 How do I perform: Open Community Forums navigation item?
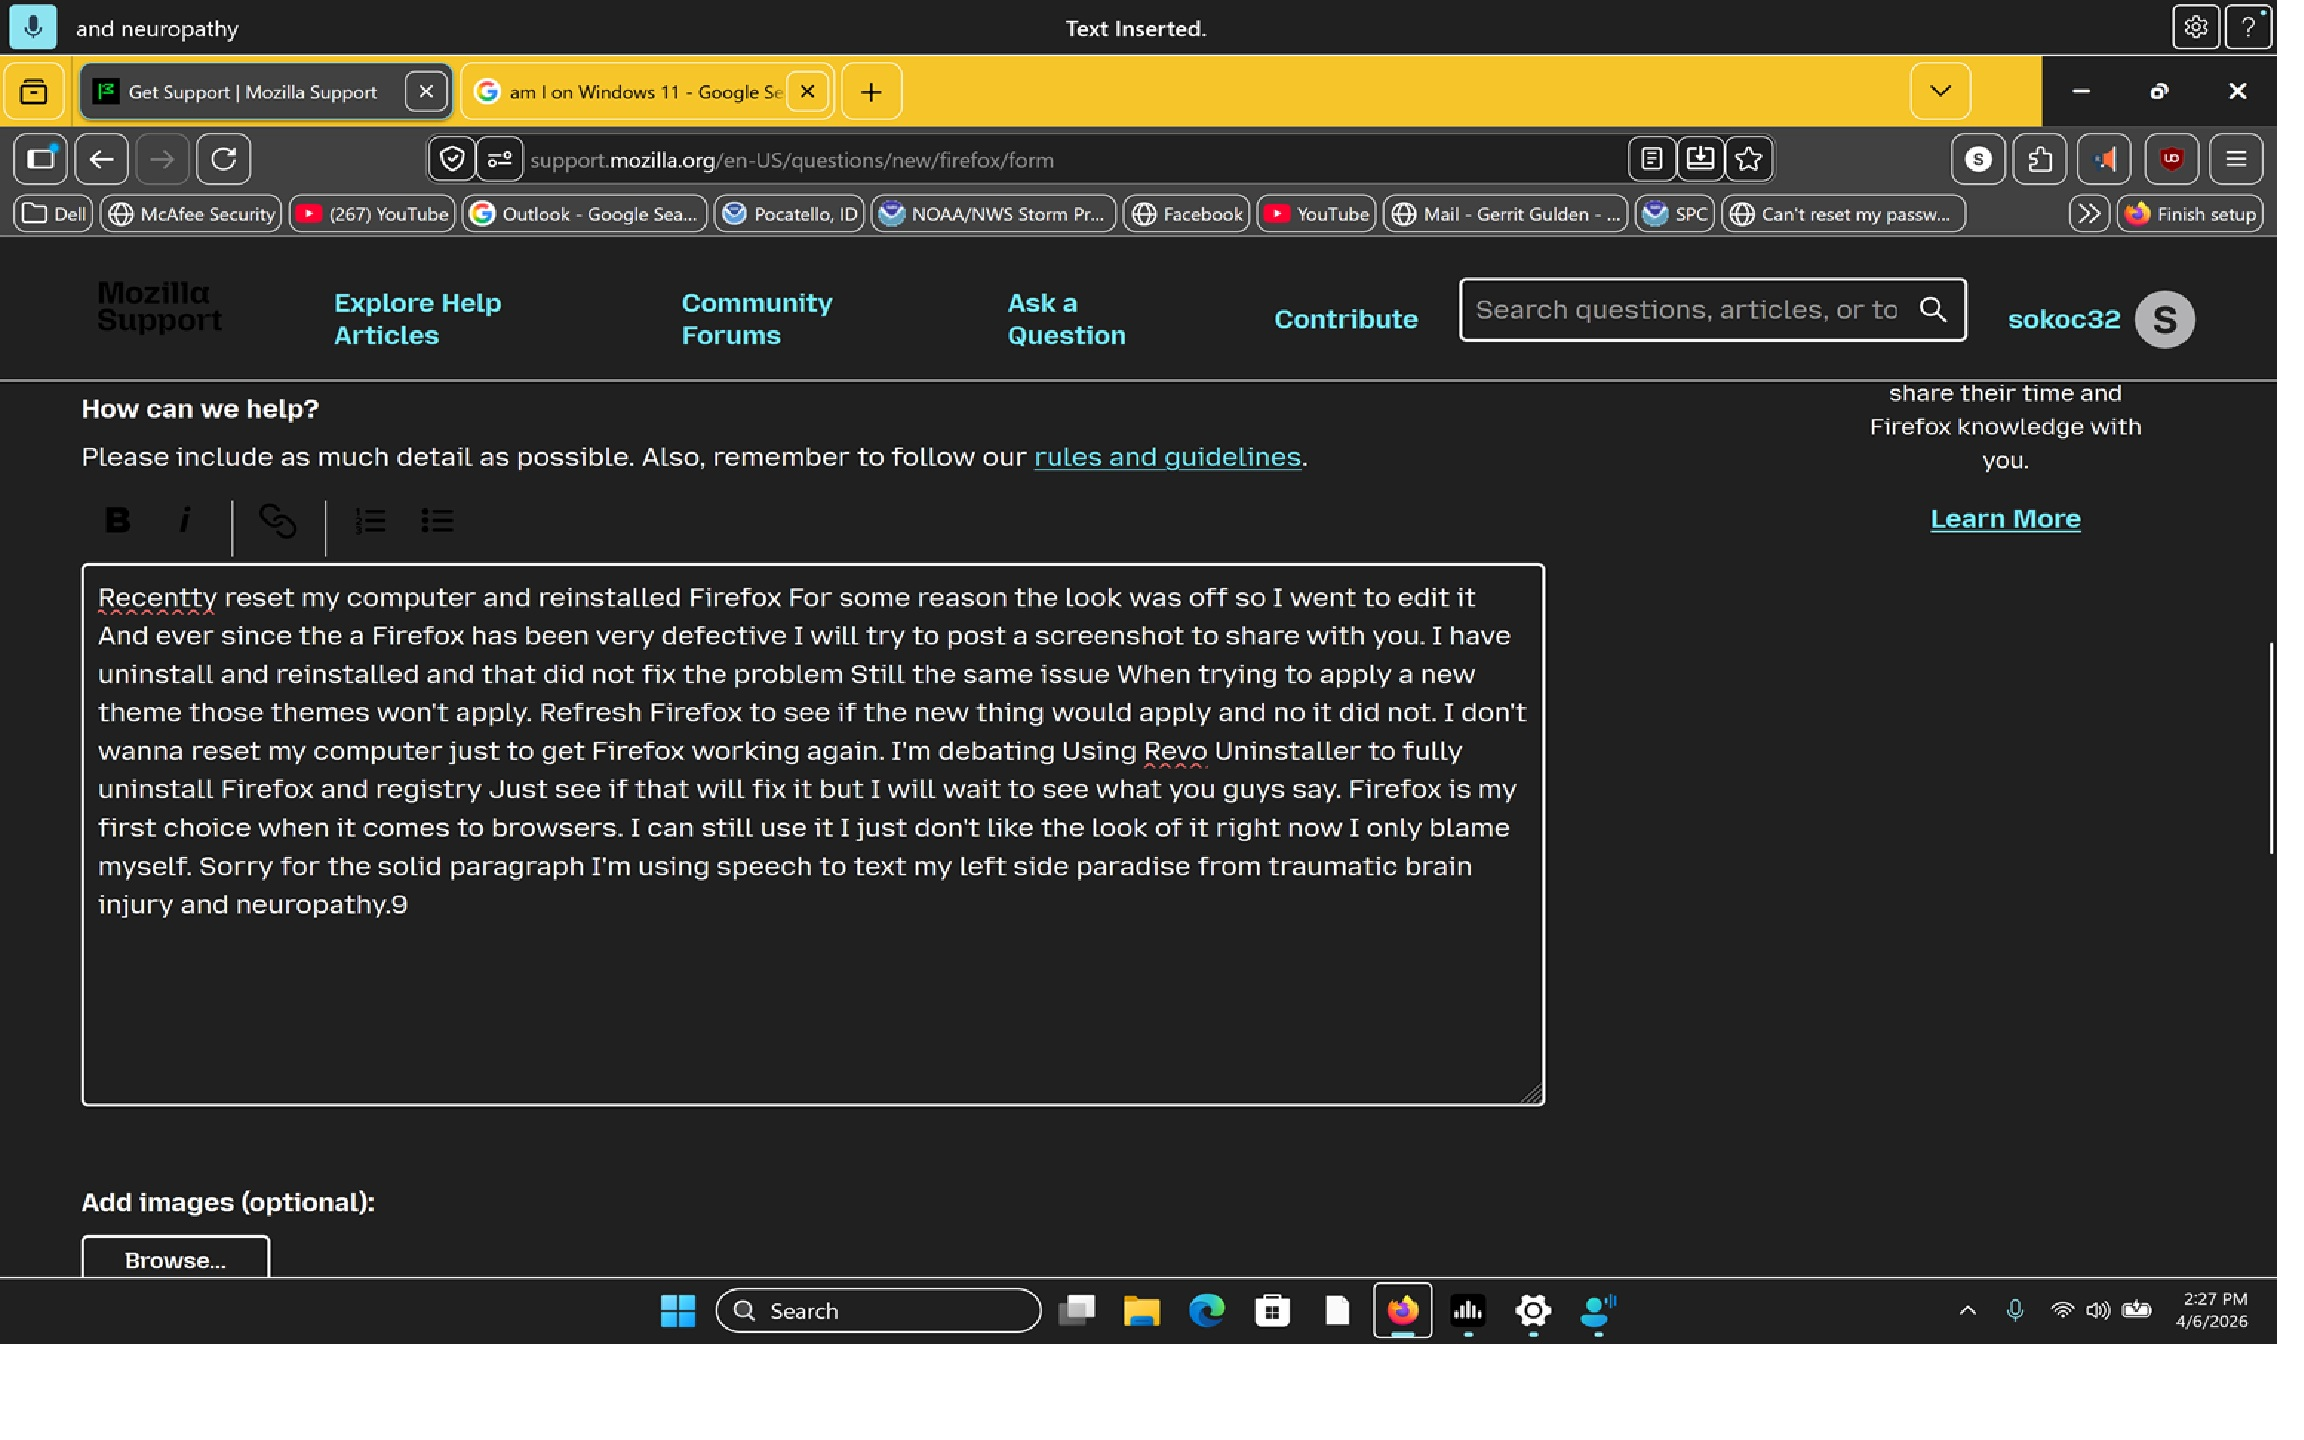tap(756, 319)
